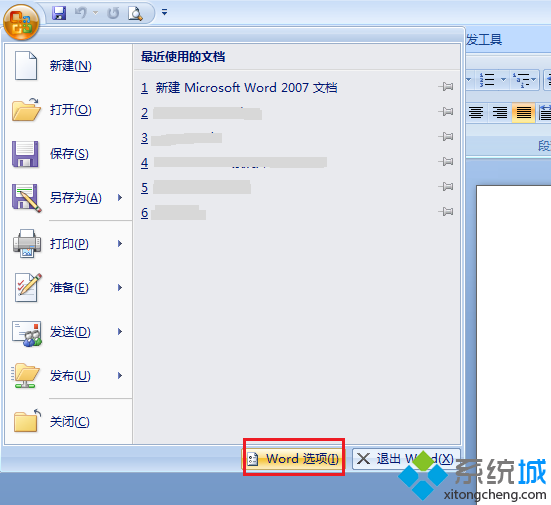Screen dimensions: 551x505
Task: Click the Word 选项(I) button
Action: pyautogui.click(x=293, y=459)
